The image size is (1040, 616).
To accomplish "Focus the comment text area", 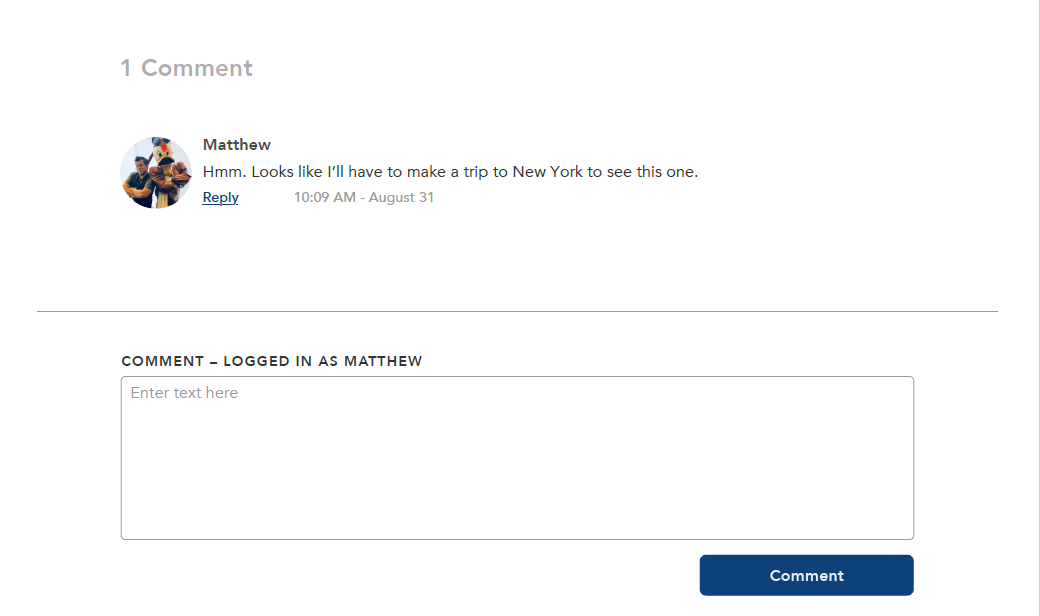I will [x=517, y=458].
